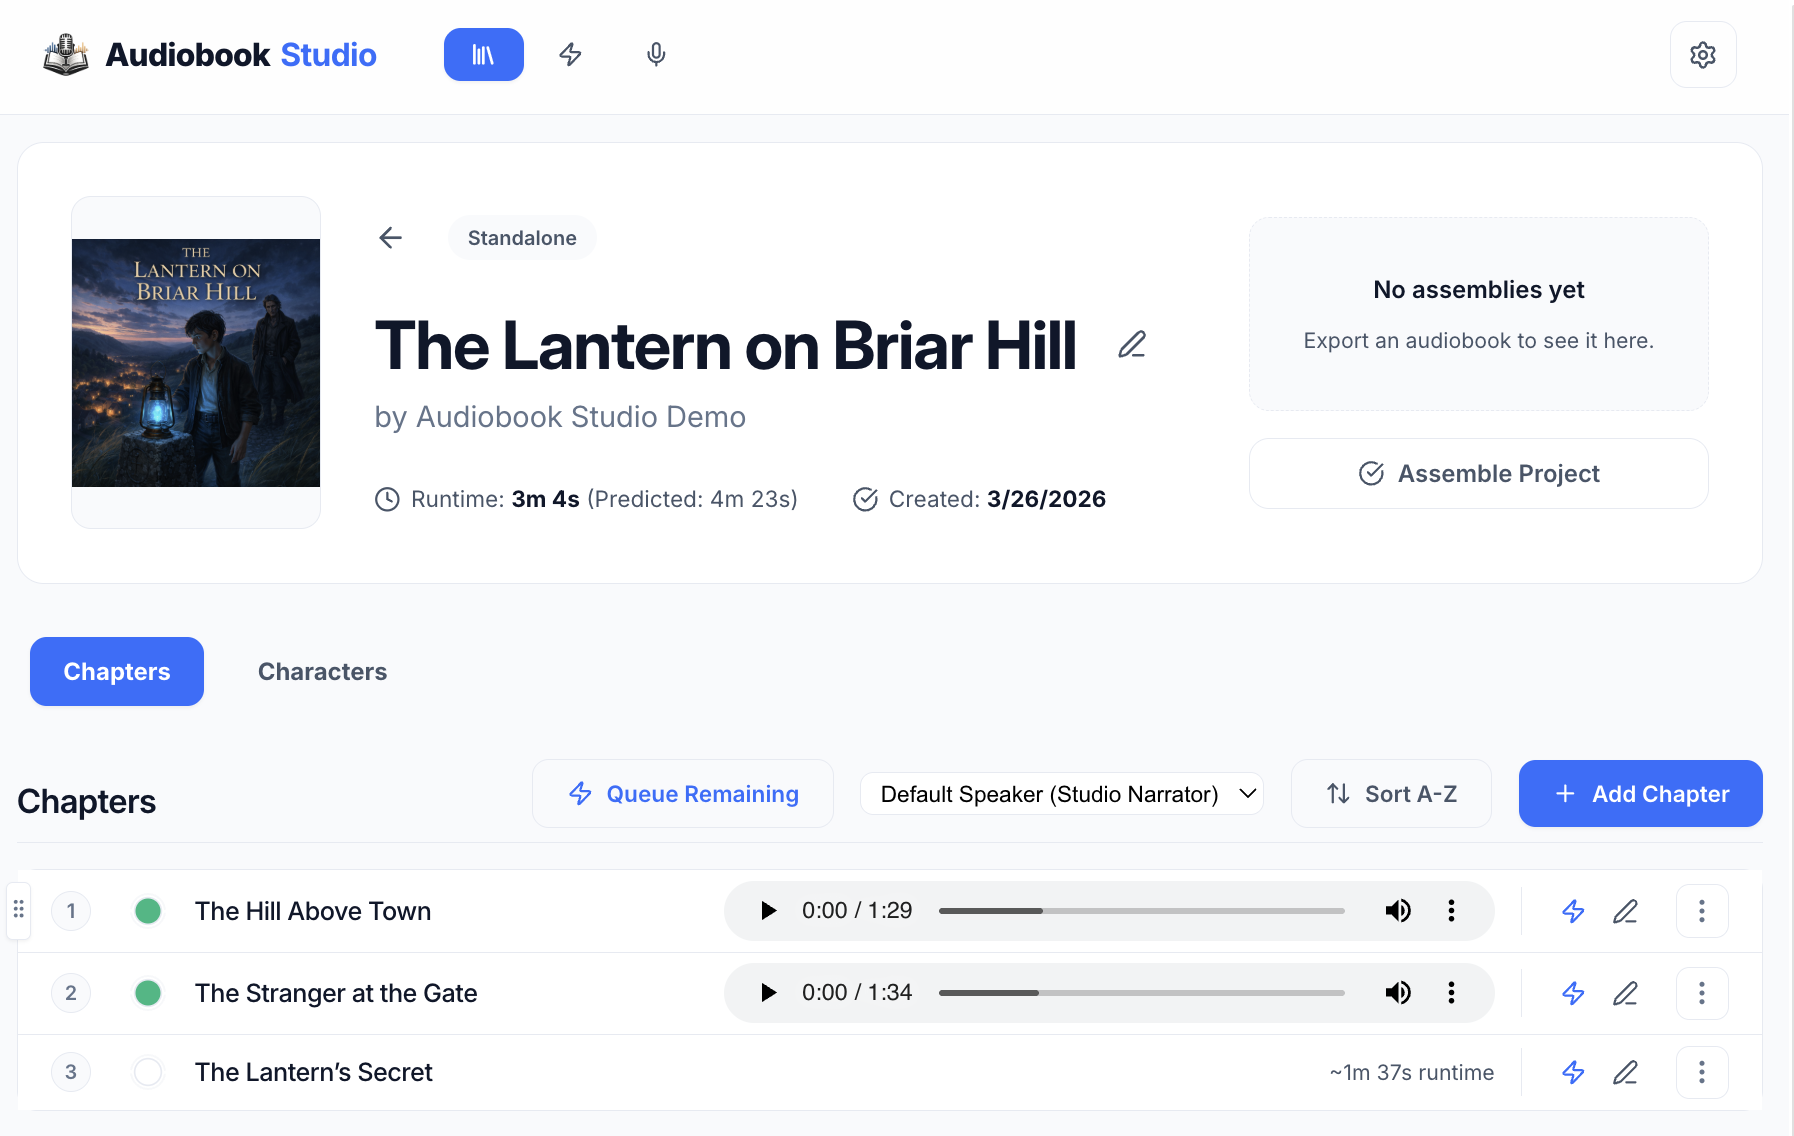Select the Chapters tab
This screenshot has height=1136, width=1794.
tap(116, 671)
